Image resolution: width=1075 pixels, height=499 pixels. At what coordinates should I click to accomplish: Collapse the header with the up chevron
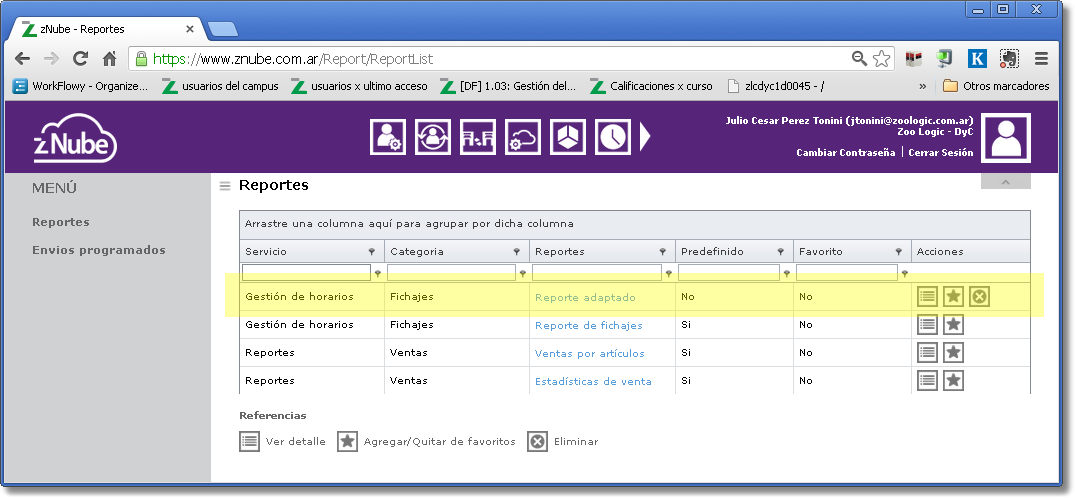(x=1005, y=182)
